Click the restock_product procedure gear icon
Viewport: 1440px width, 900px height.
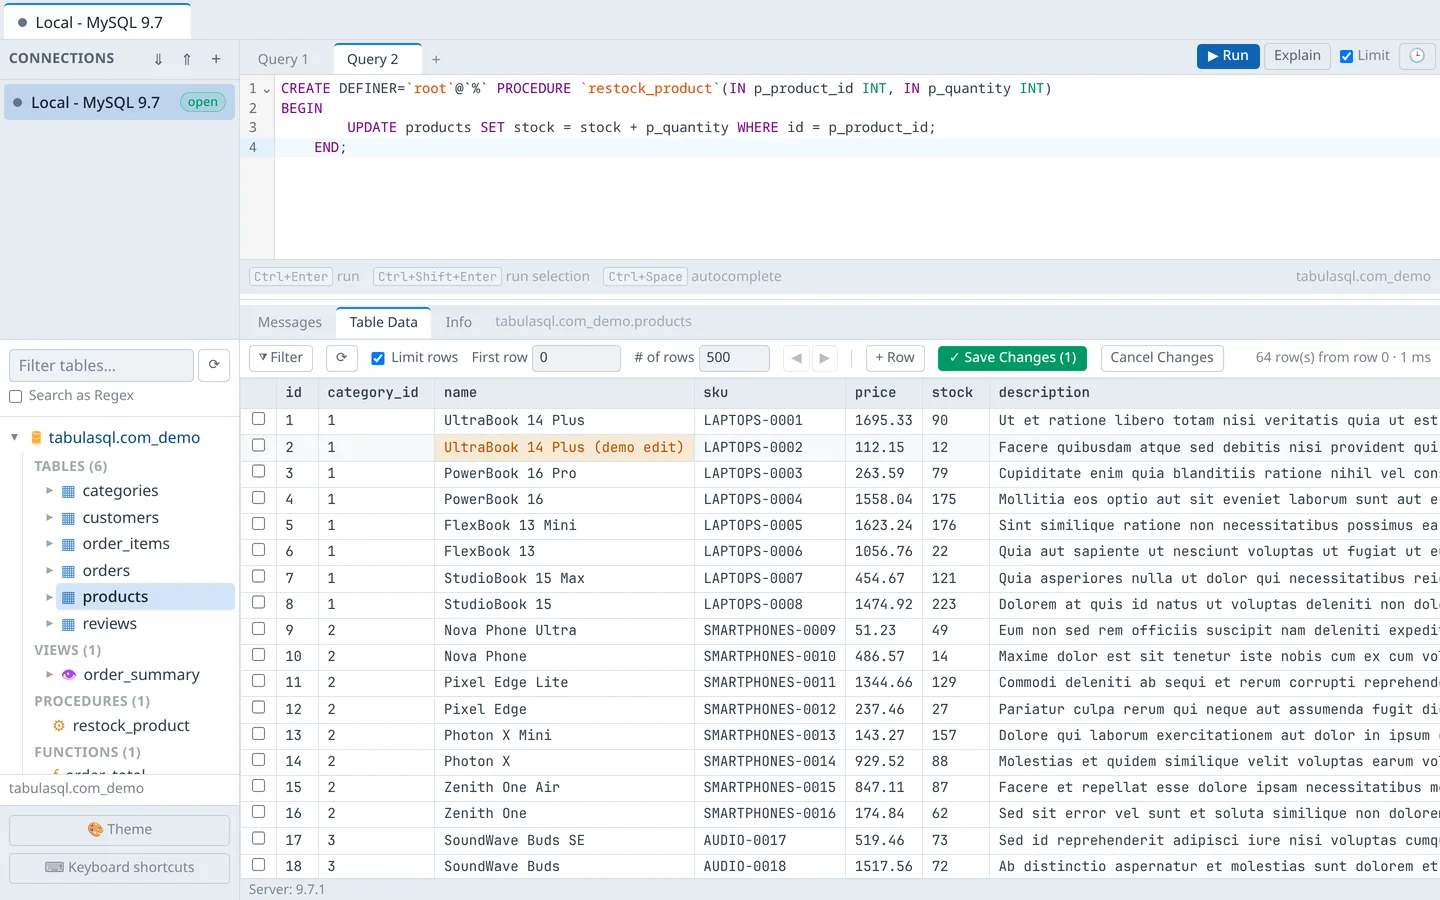(x=59, y=726)
